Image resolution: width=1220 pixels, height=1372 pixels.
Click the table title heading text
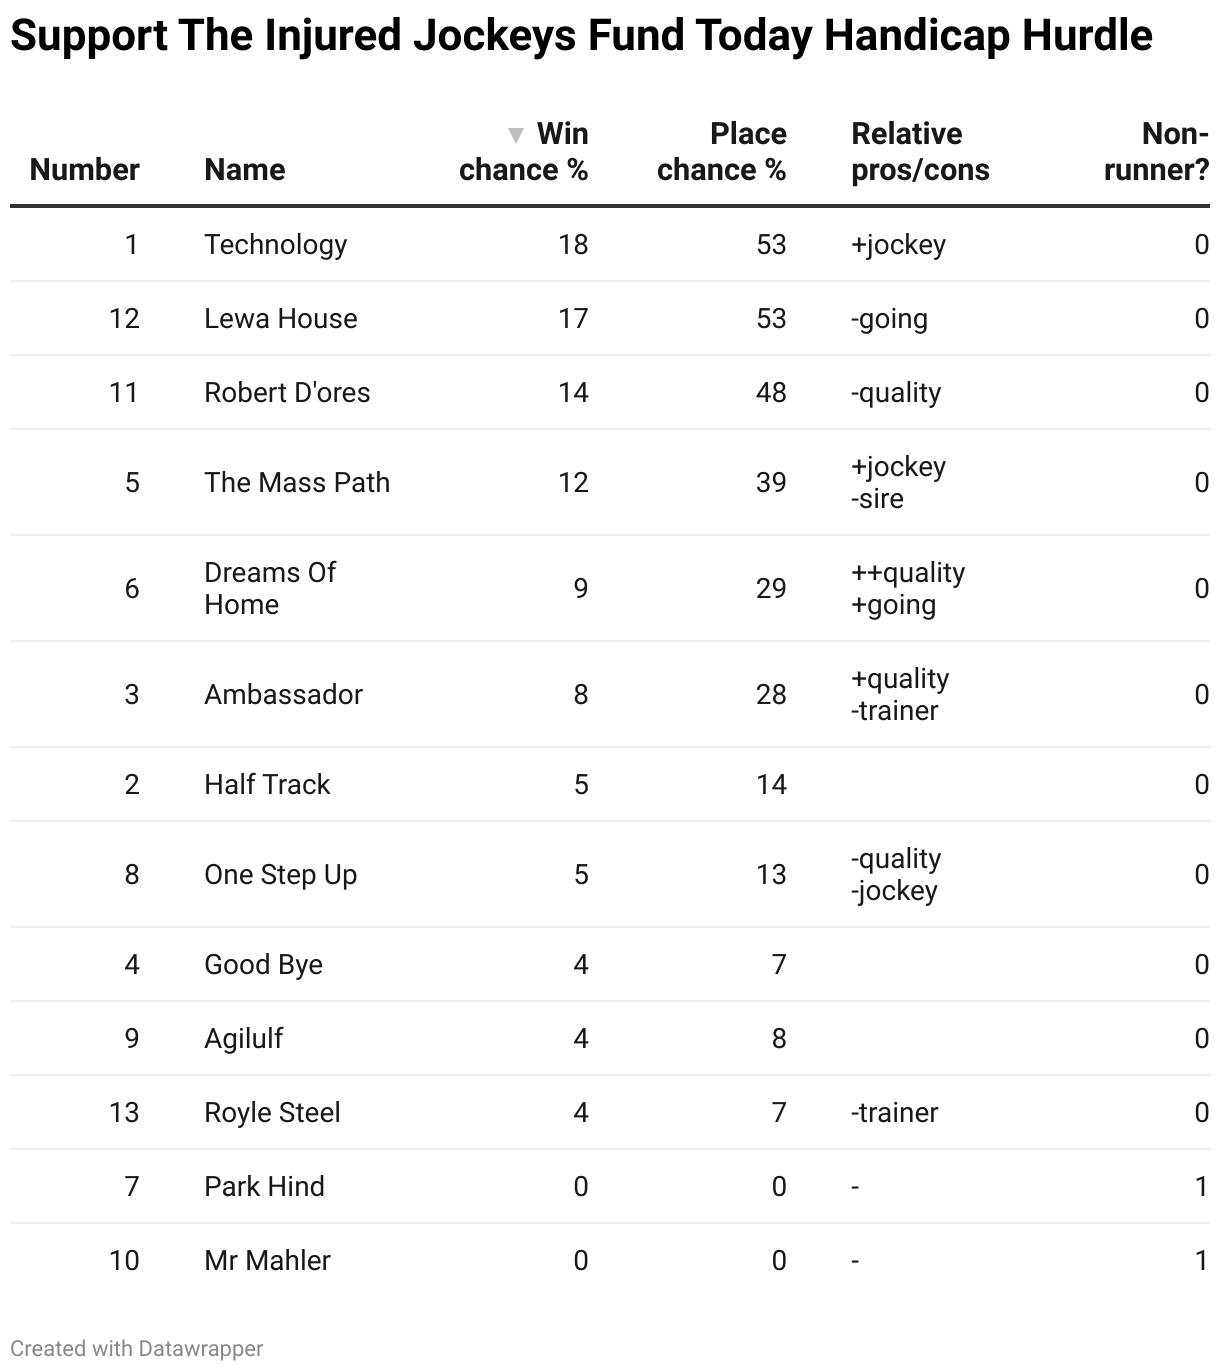point(581,36)
